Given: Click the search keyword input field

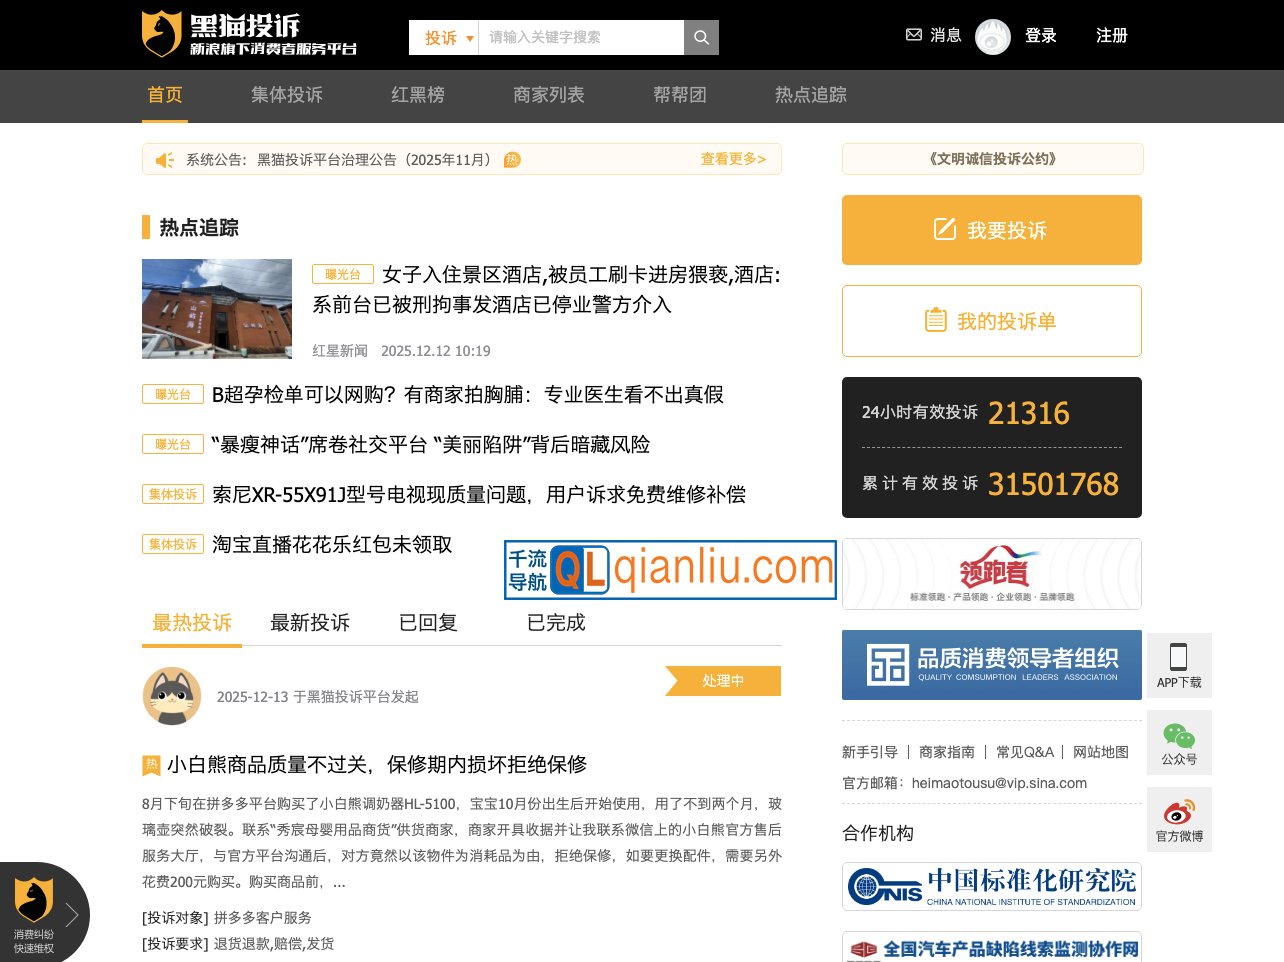Looking at the screenshot, I should (x=580, y=37).
